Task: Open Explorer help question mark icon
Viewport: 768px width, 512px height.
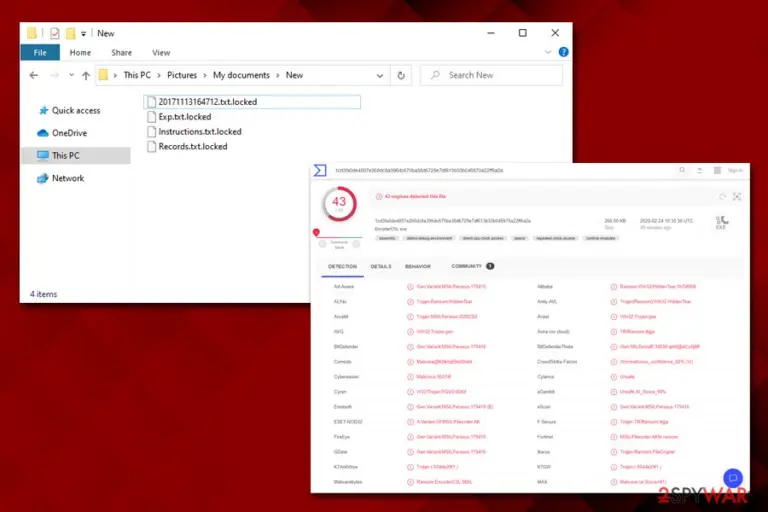Action: pyautogui.click(x=563, y=52)
